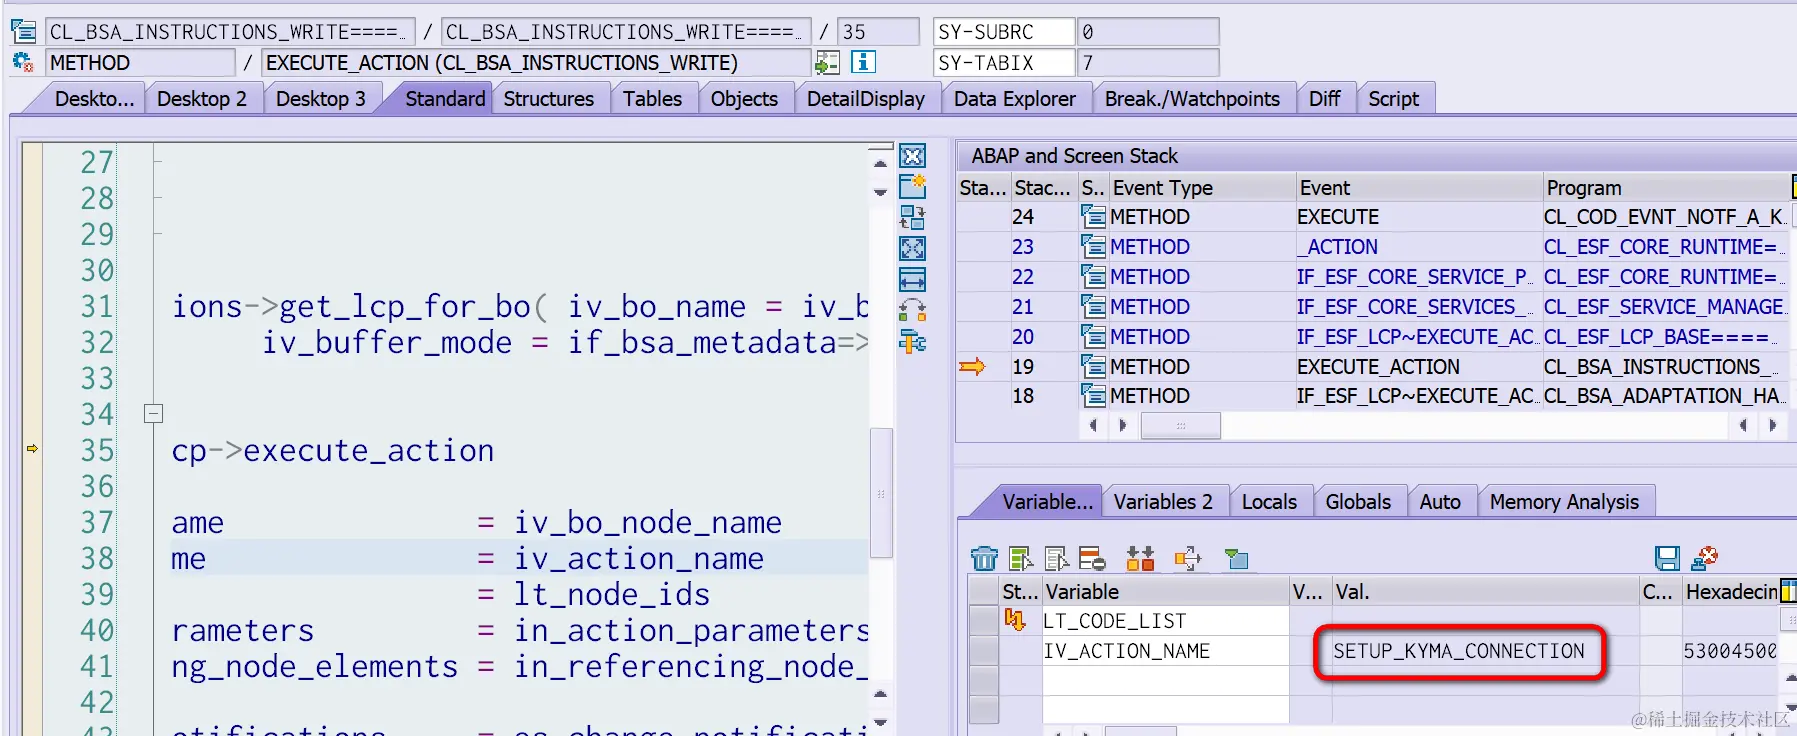Screen dimensions: 1797x736
Task: Click the grey table-with-cursor icon in variables toolbar
Action: point(1056,558)
